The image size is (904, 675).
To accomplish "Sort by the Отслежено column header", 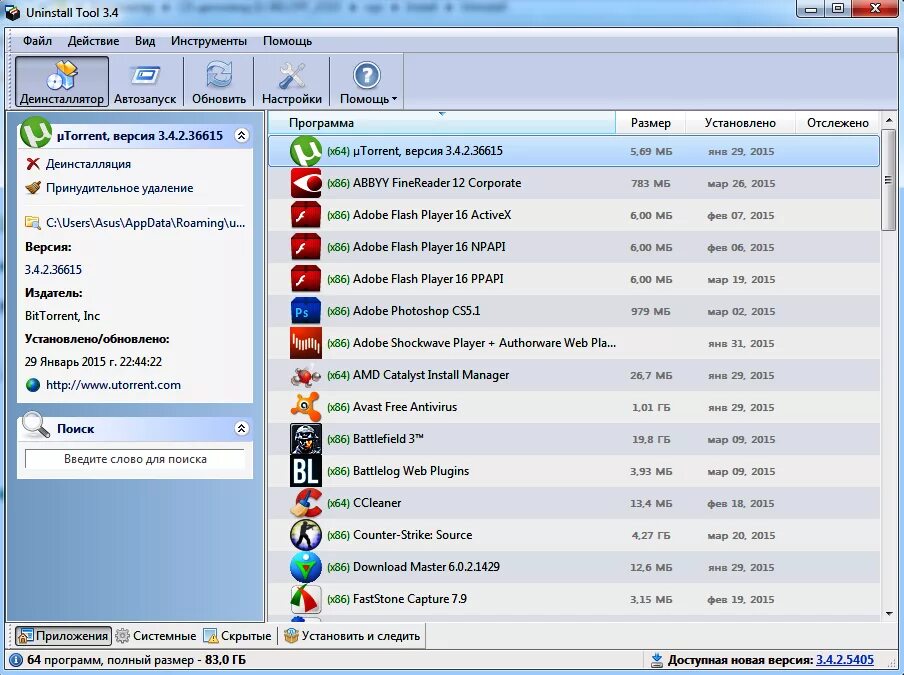I will pos(838,123).
